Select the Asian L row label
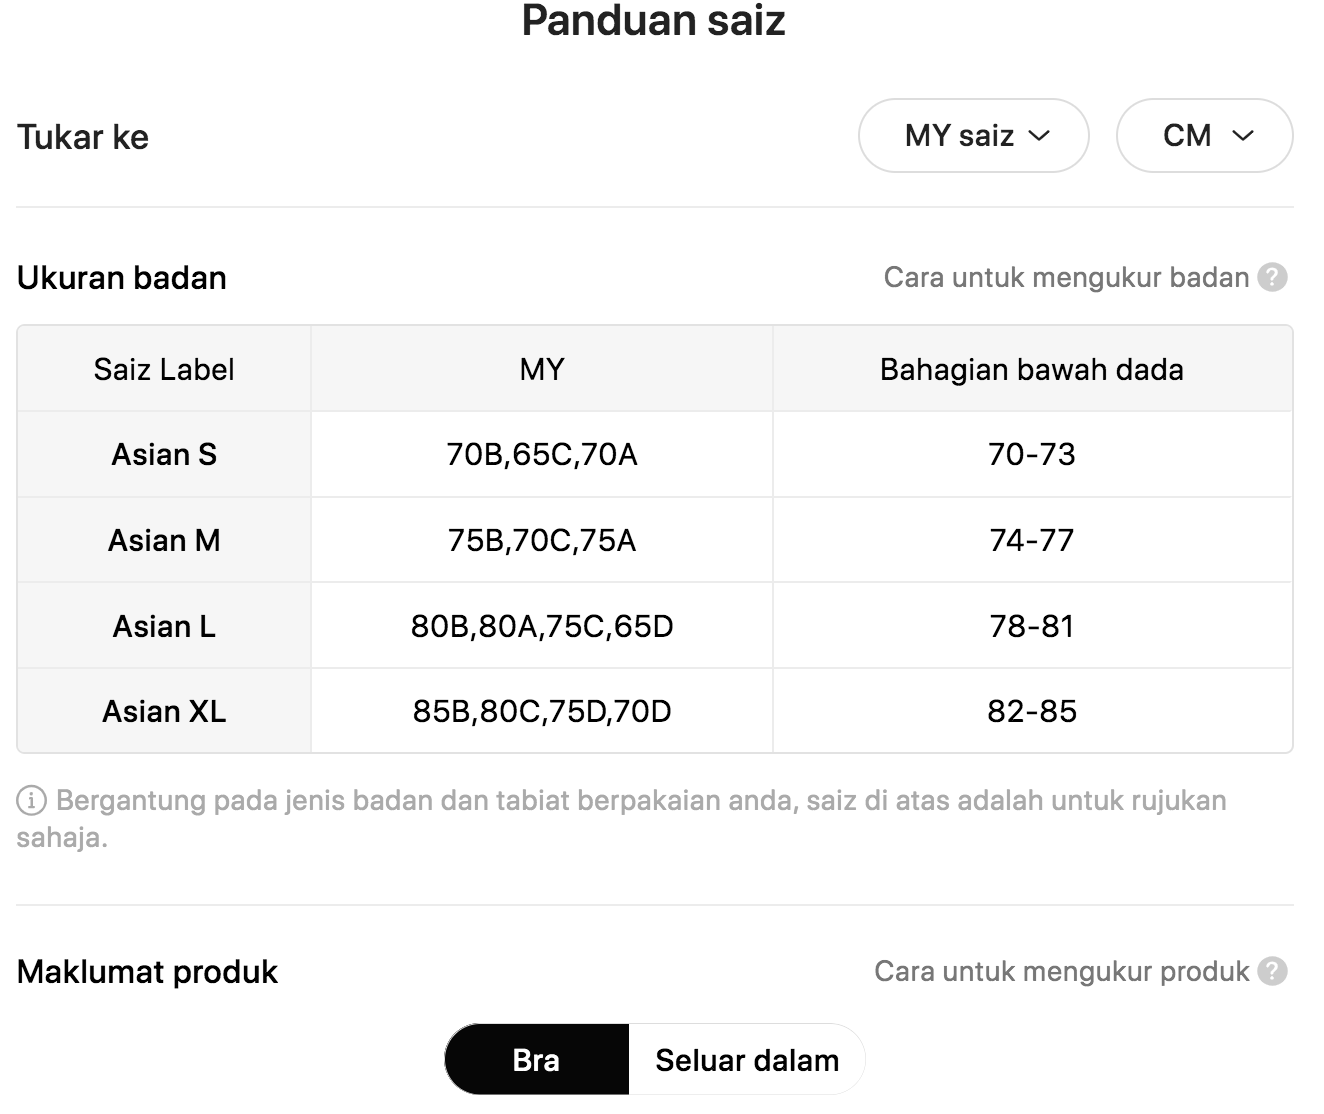The height and width of the screenshot is (1114, 1324). coord(164,626)
